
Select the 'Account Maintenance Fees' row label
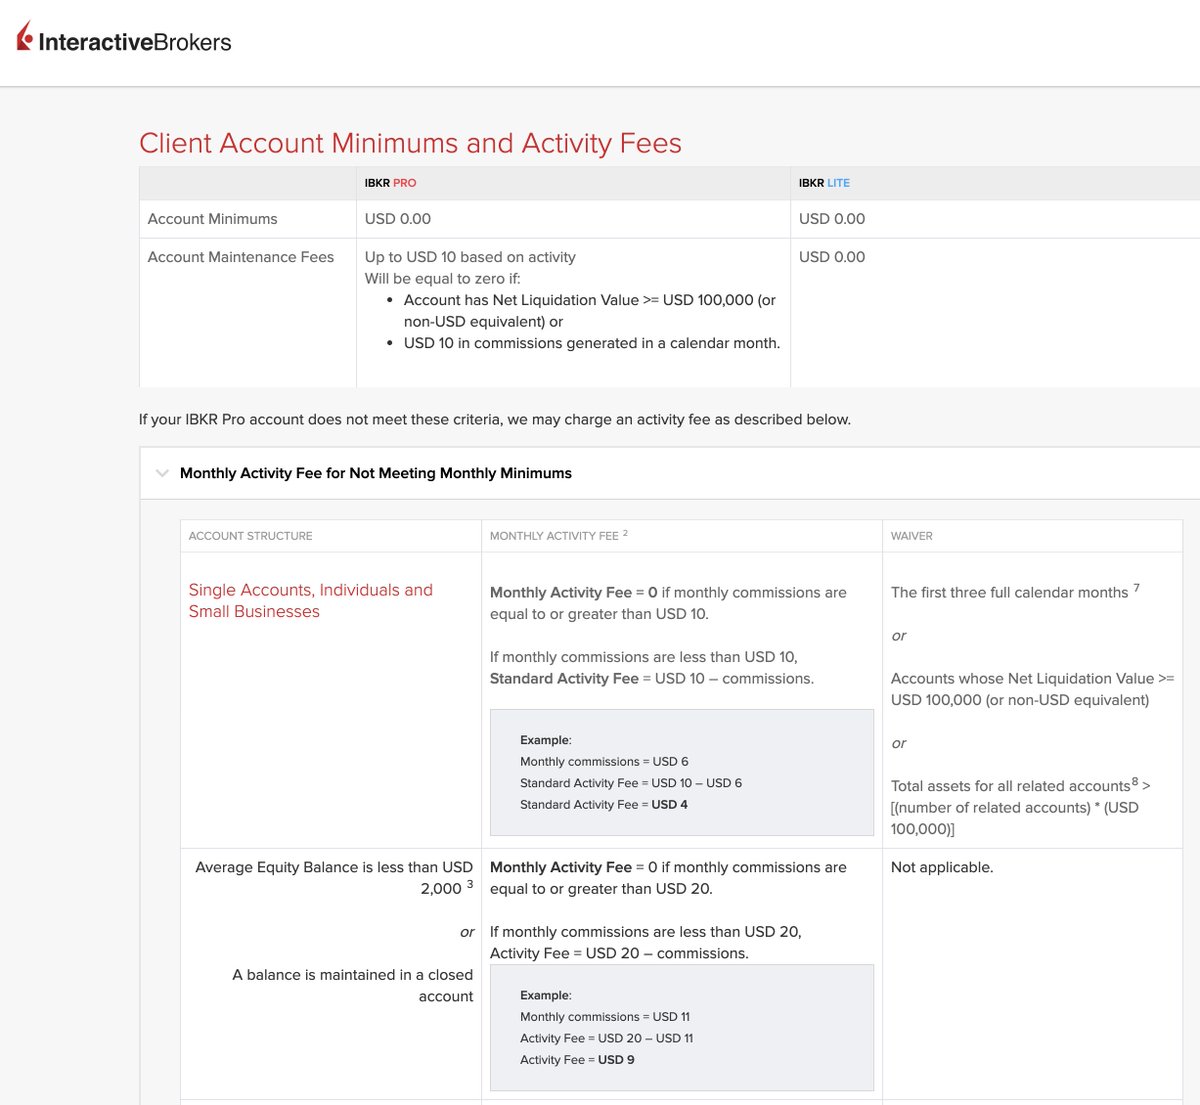[241, 257]
